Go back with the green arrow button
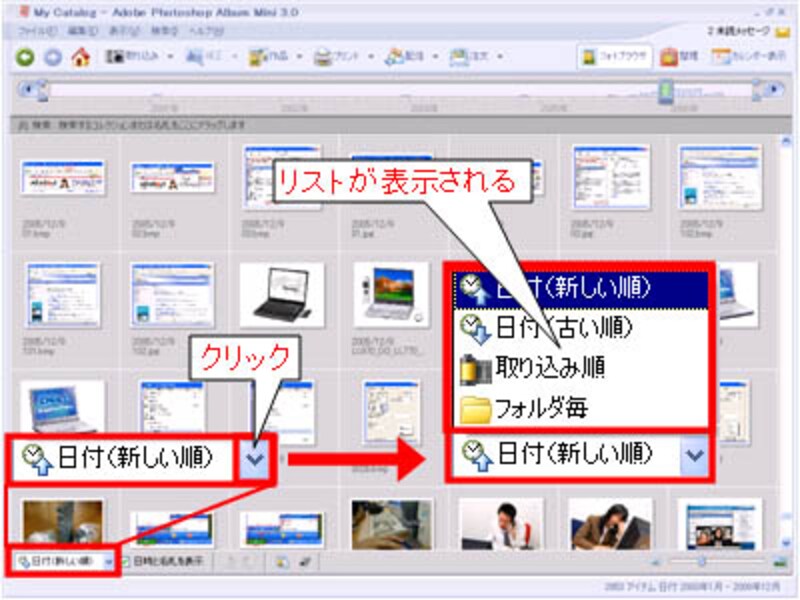 pyautogui.click(x=25, y=57)
